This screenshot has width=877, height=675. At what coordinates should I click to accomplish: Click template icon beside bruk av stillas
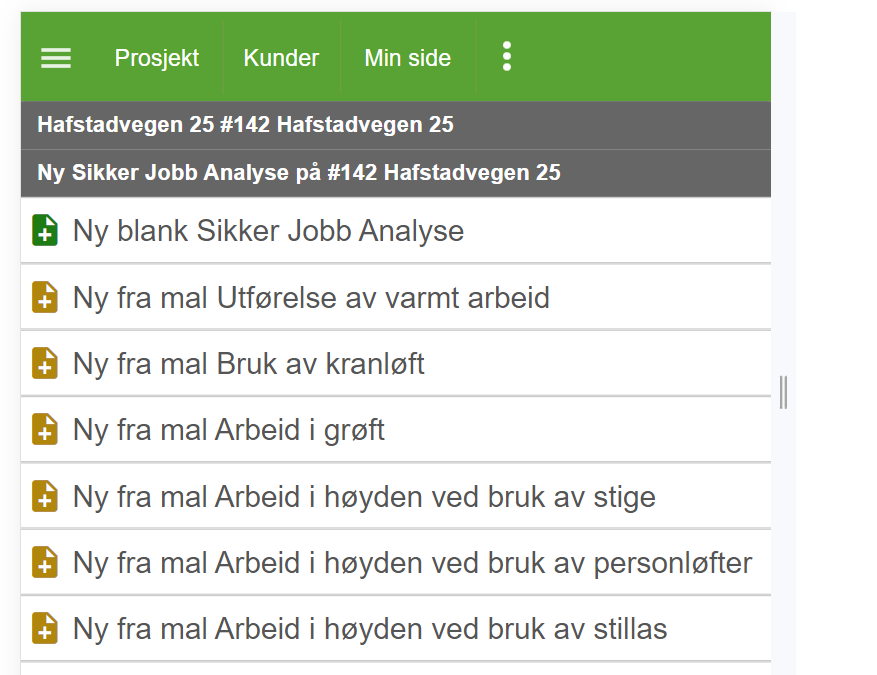[x=45, y=629]
